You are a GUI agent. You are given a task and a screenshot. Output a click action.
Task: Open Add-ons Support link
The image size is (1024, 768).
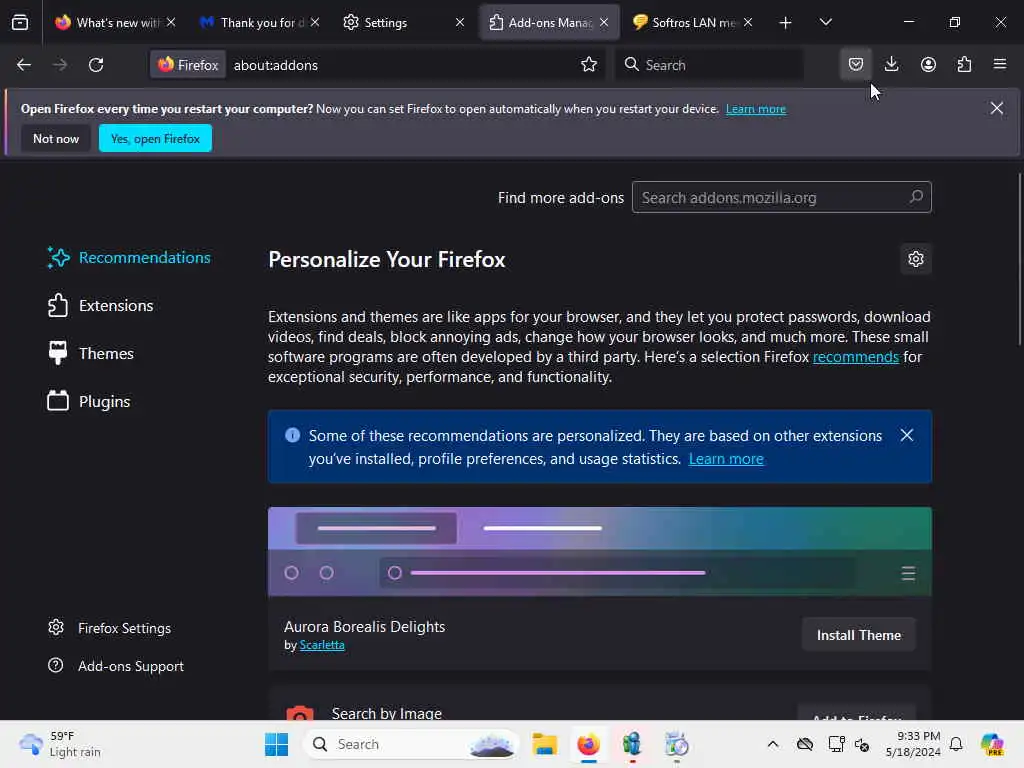(x=116, y=666)
